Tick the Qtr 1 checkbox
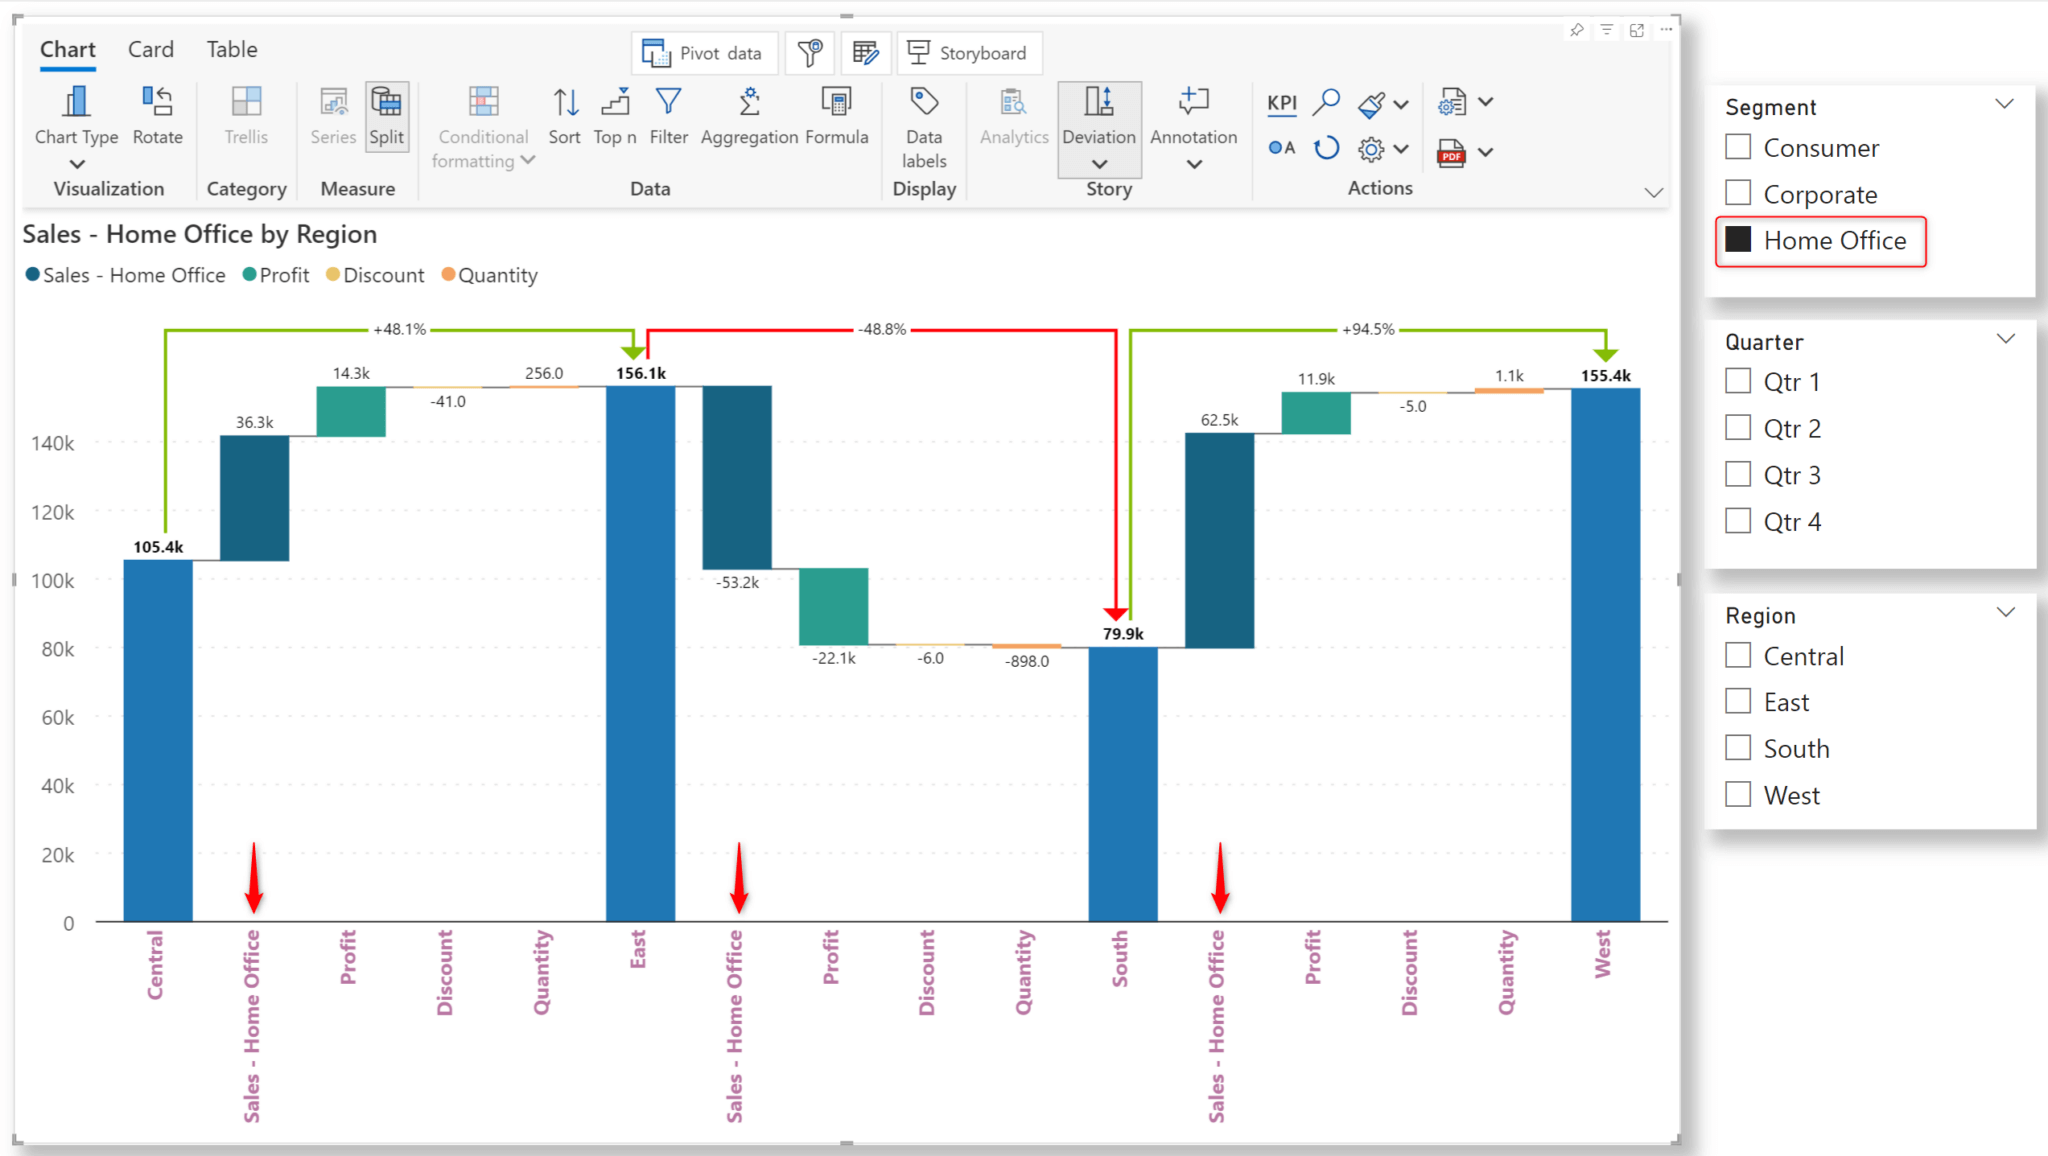Screen dimensions: 2048x1156 click(x=1738, y=381)
